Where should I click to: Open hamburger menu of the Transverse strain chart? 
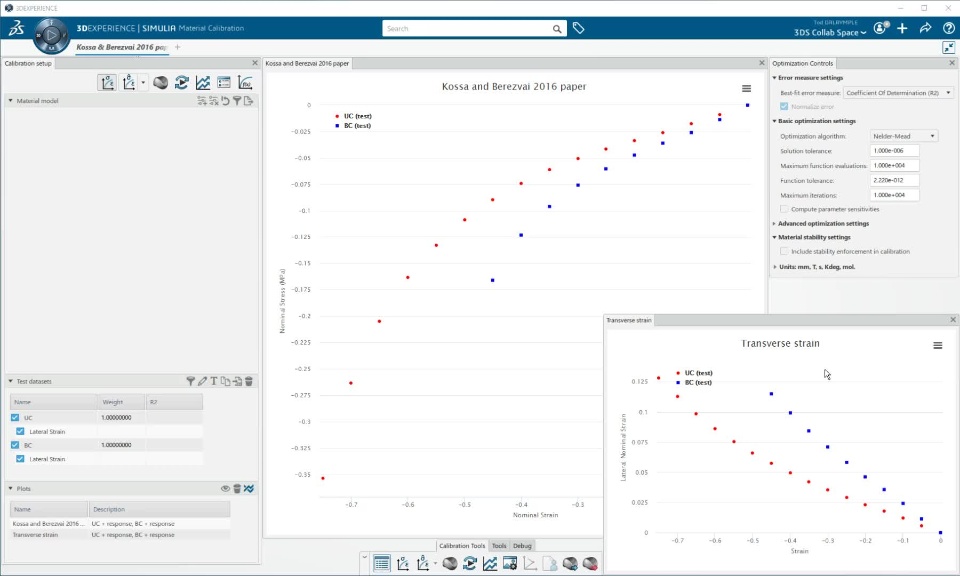[937, 346]
